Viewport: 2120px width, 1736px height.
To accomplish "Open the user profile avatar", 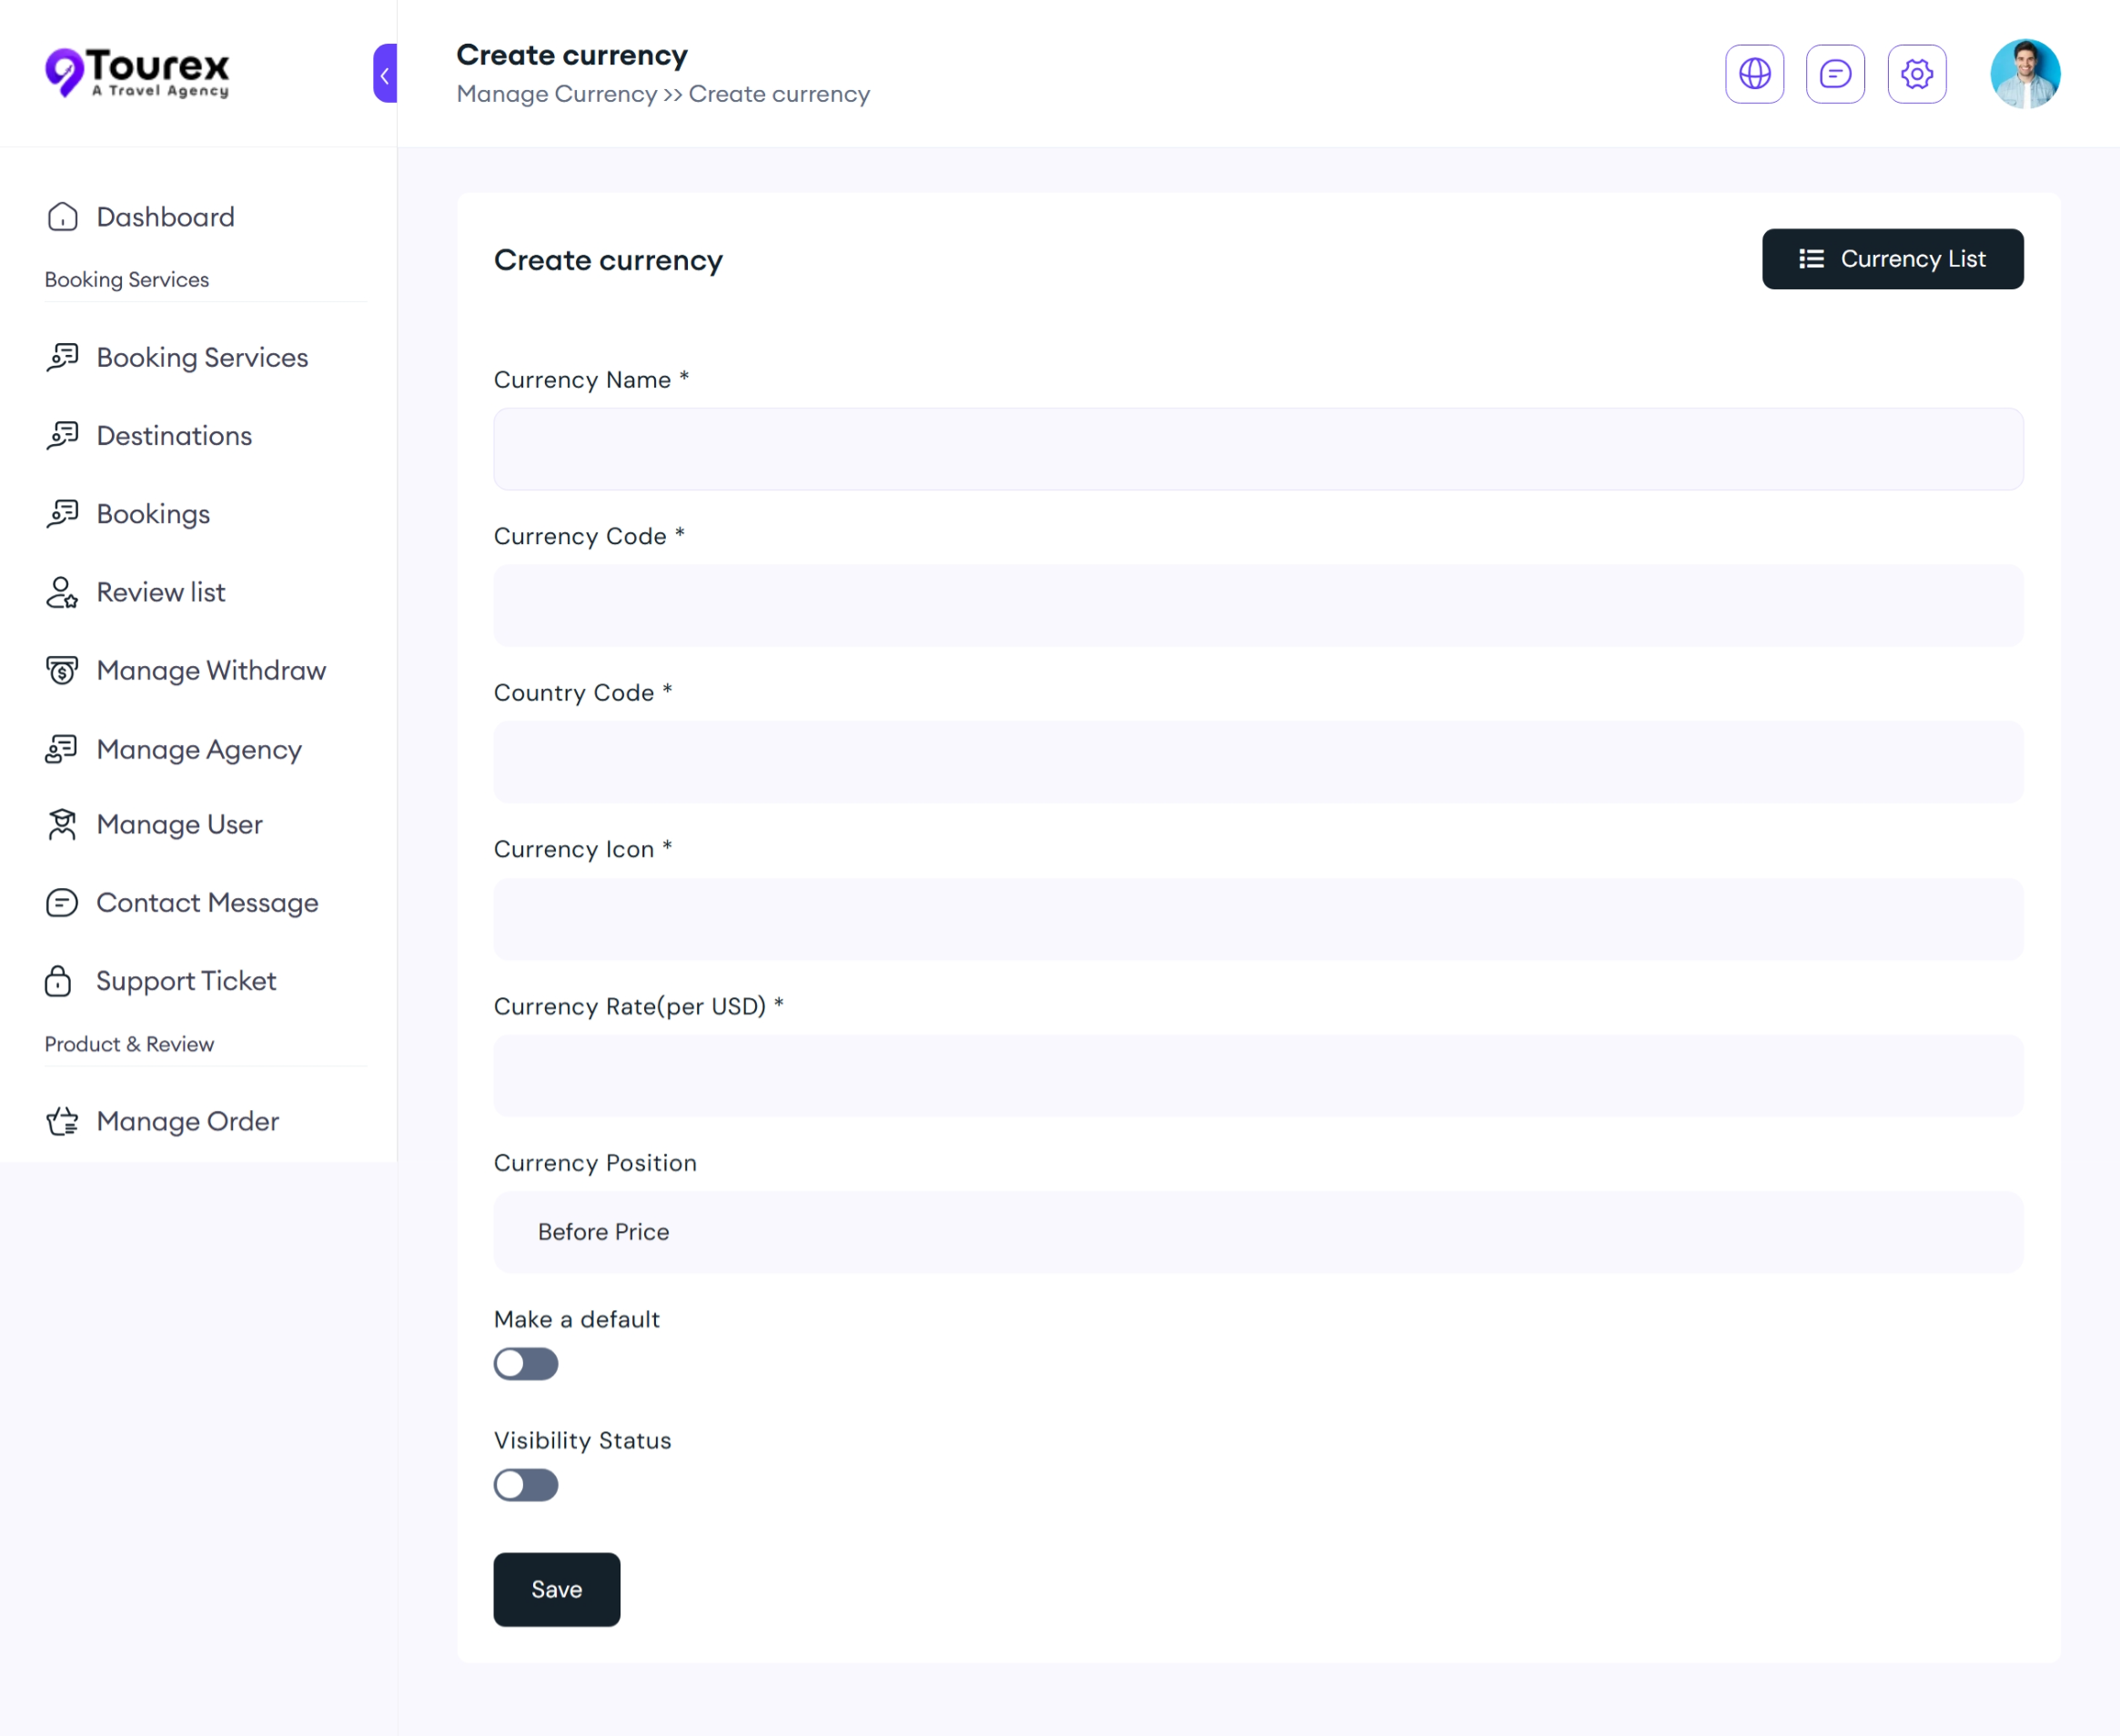I will point(2024,74).
